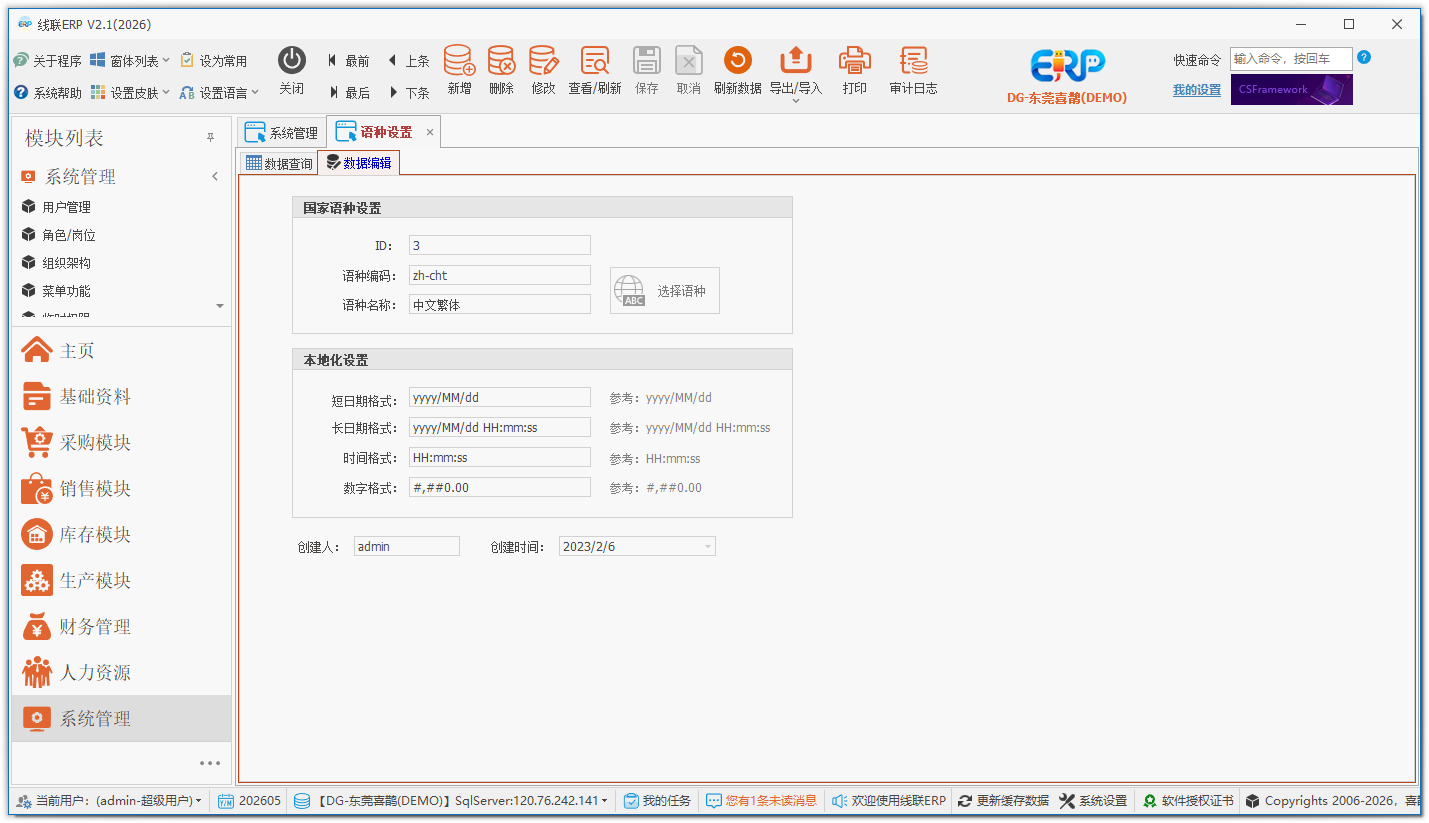Click the 查看/刷新 icon
Screen dimensions: 1429x823
click(595, 61)
